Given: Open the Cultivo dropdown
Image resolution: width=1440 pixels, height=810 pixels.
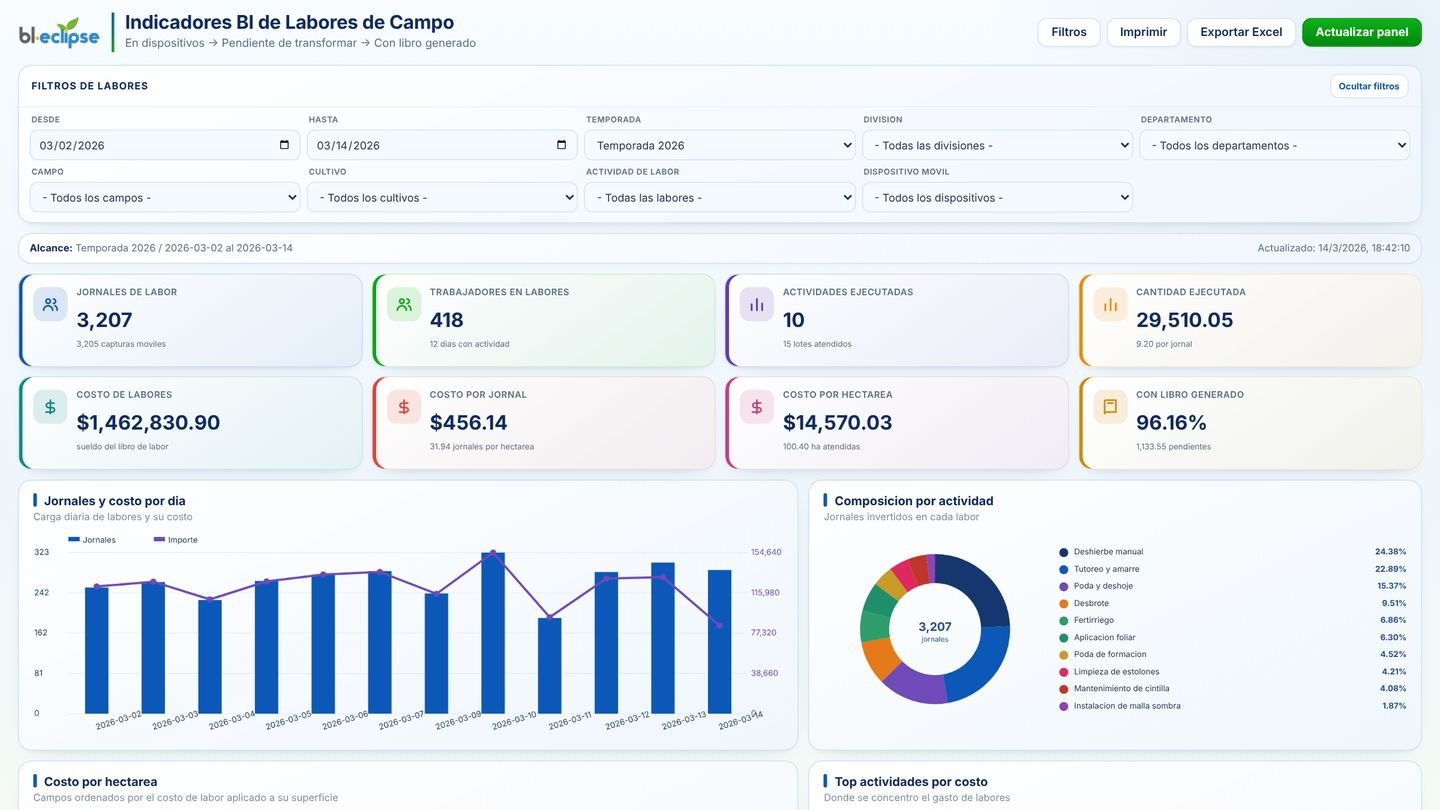Looking at the screenshot, I should coord(442,197).
